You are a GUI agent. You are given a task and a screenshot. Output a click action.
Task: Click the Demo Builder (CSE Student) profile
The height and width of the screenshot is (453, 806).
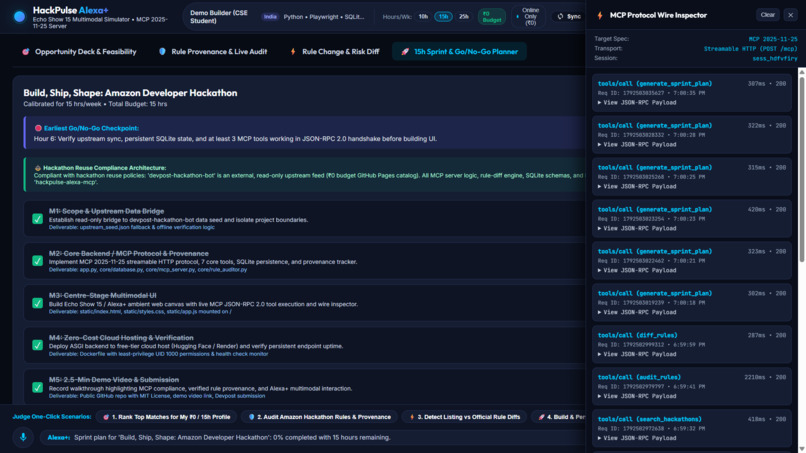[219, 16]
